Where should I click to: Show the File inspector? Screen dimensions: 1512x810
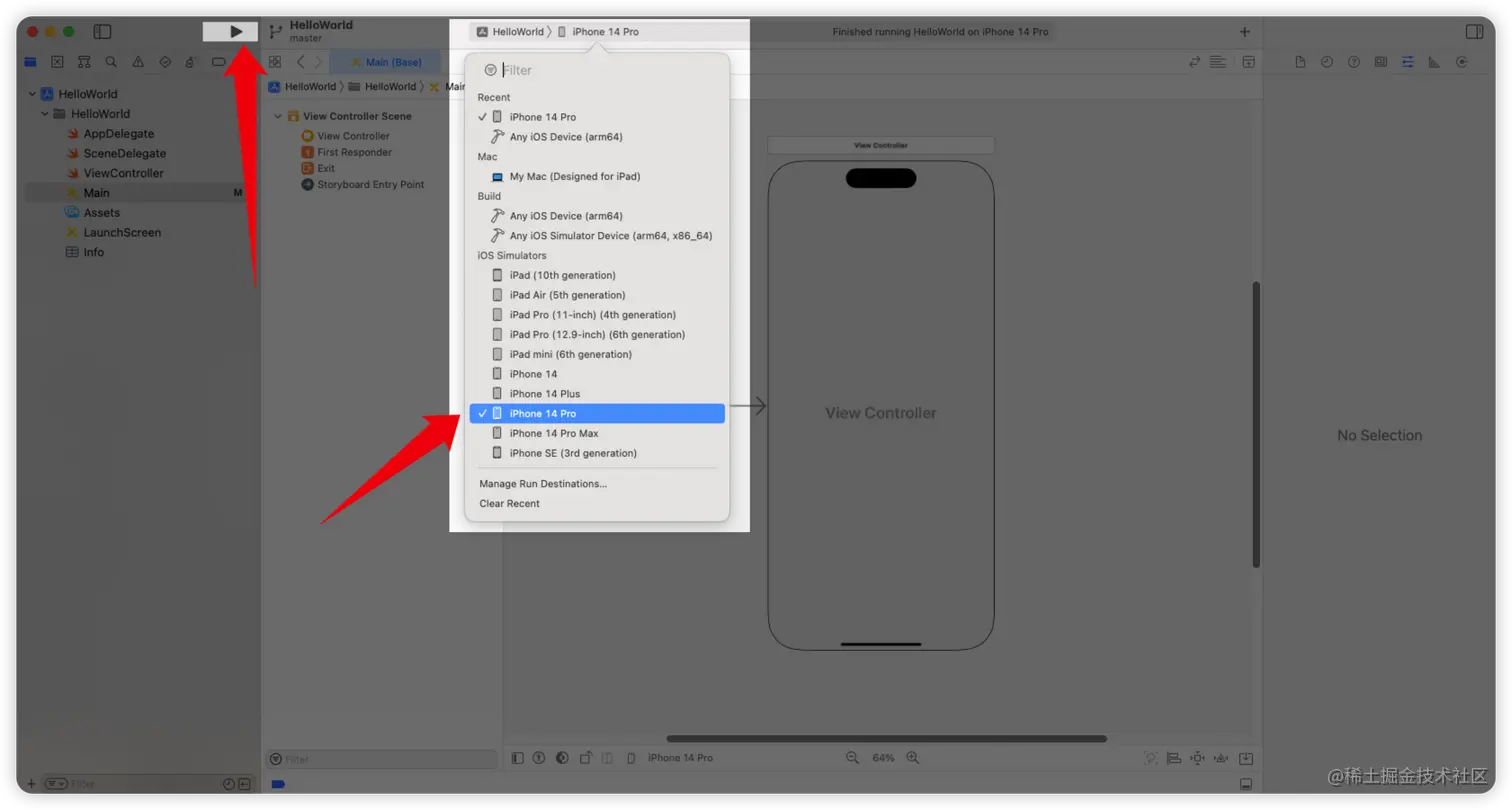pyautogui.click(x=1300, y=62)
